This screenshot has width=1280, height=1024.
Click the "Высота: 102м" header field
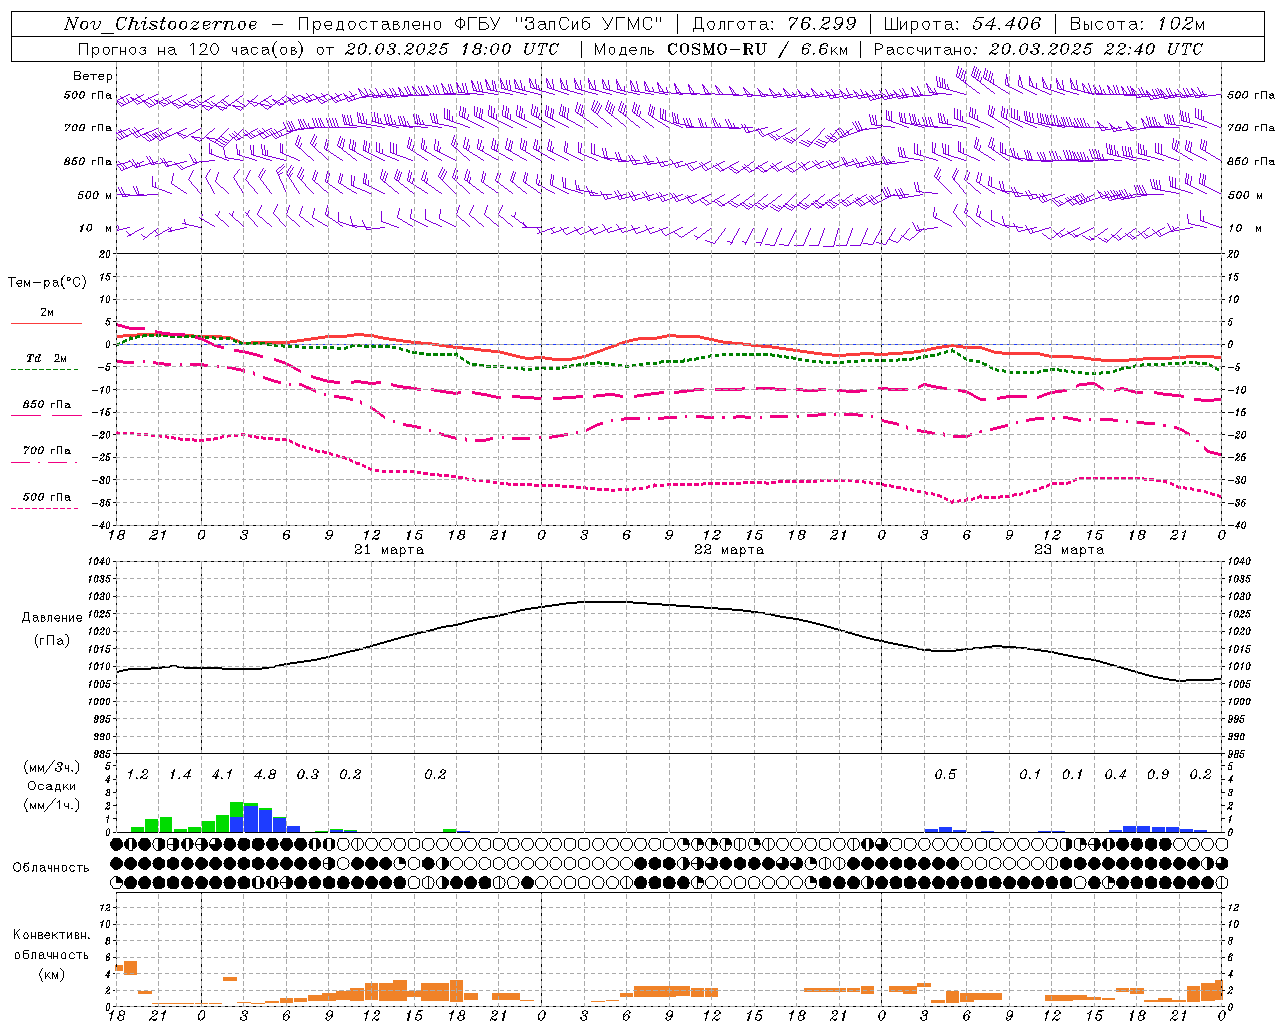(x=1137, y=24)
